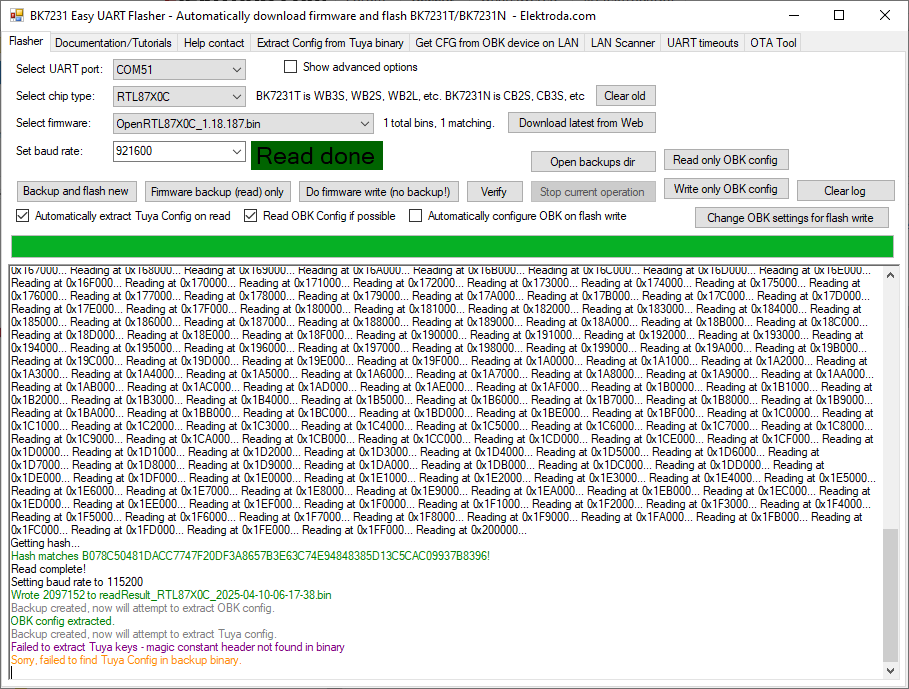909x689 pixels.
Task: Maximize the flasher window
Action: click(839, 16)
